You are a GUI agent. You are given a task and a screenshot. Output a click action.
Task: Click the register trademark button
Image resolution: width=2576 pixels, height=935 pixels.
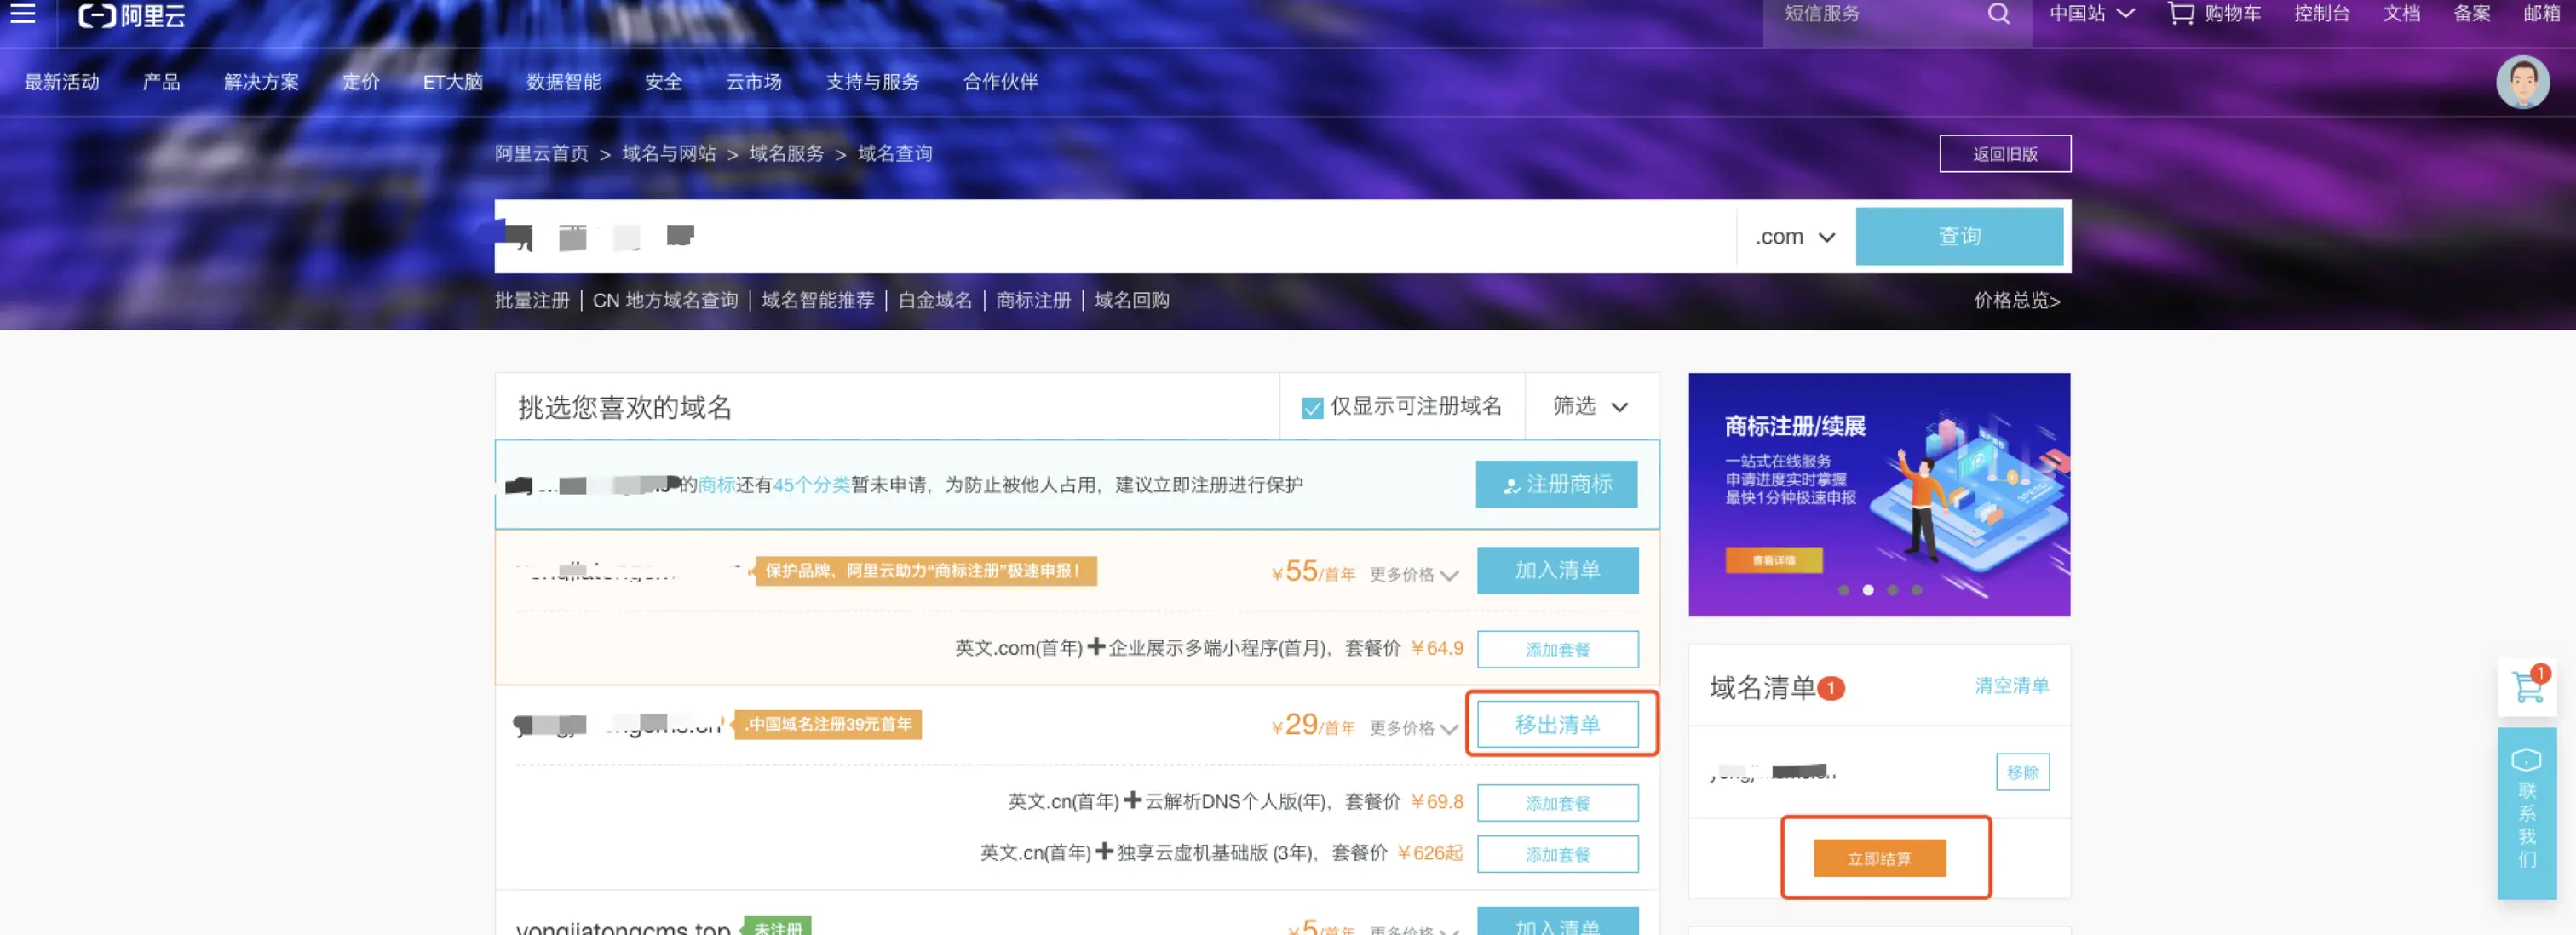[x=1556, y=484]
